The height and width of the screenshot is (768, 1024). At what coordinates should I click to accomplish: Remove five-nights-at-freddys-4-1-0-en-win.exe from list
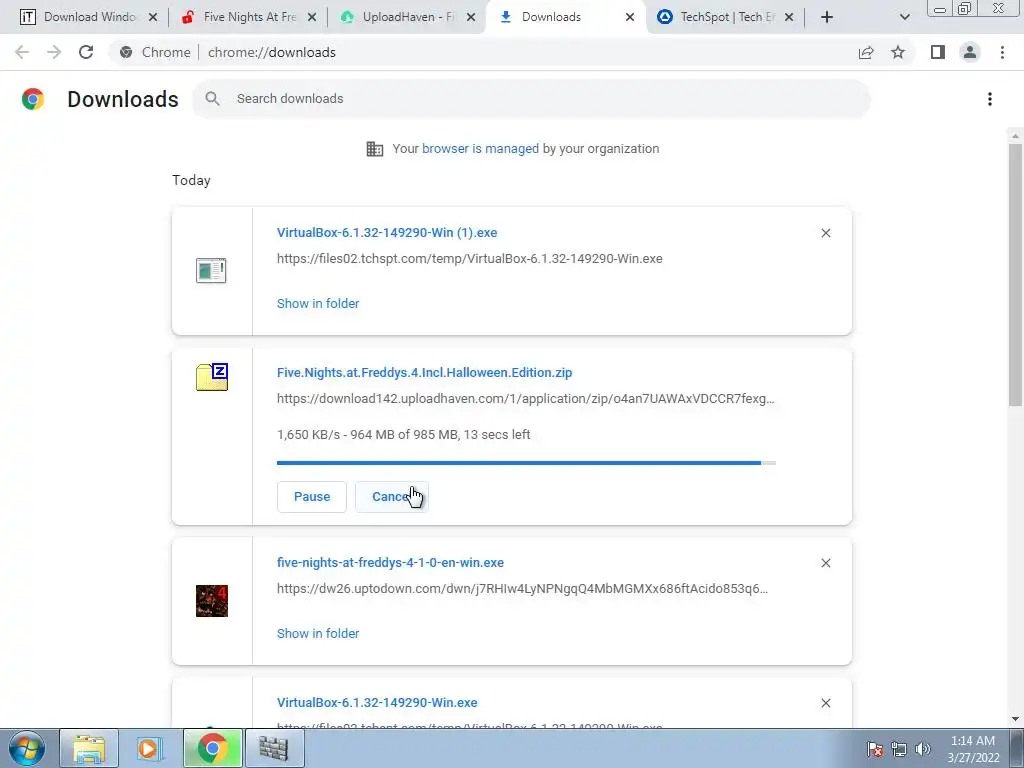tap(825, 563)
